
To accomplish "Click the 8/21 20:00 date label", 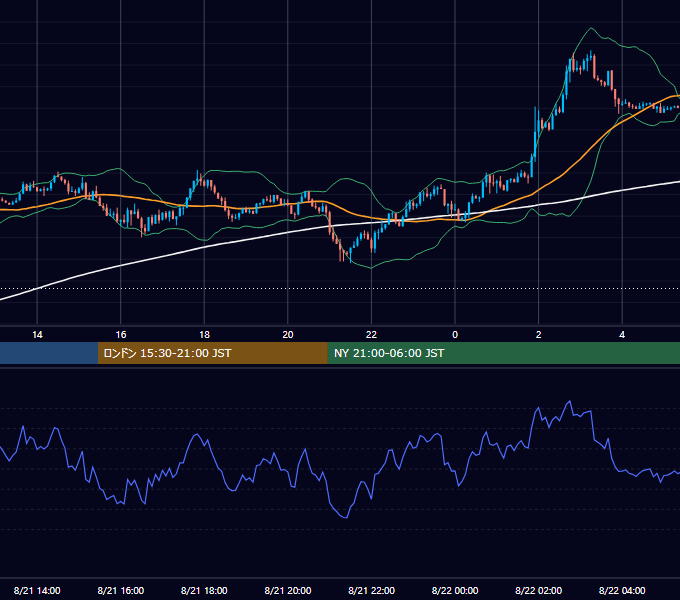I will point(288,590).
